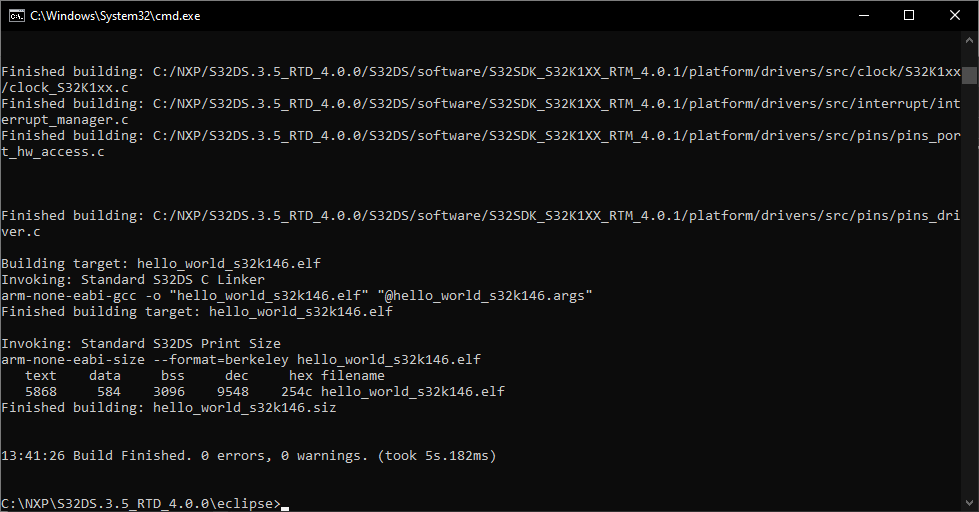Click the 'Finished building: hello_world_s32k146.siz' line
The image size is (979, 512).
coord(169,407)
